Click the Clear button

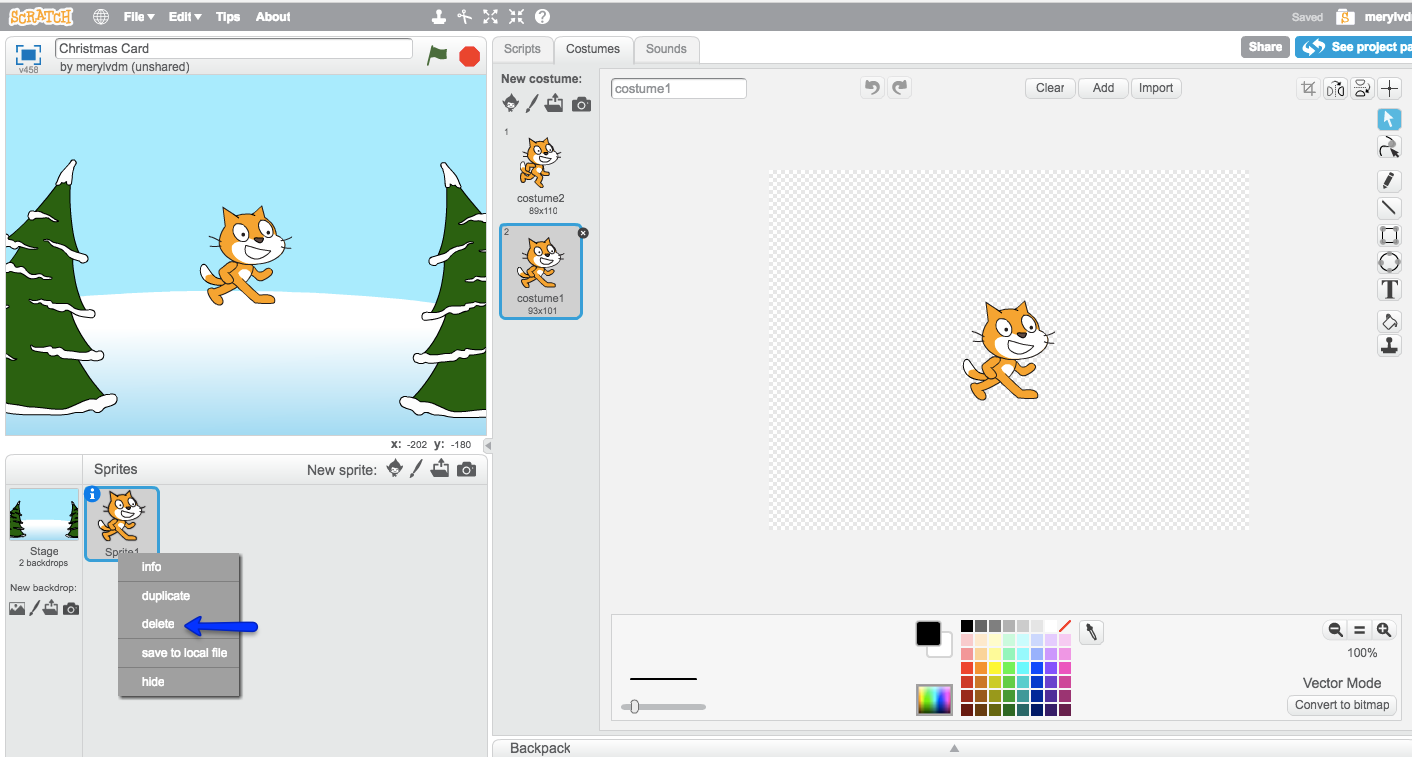point(1050,88)
